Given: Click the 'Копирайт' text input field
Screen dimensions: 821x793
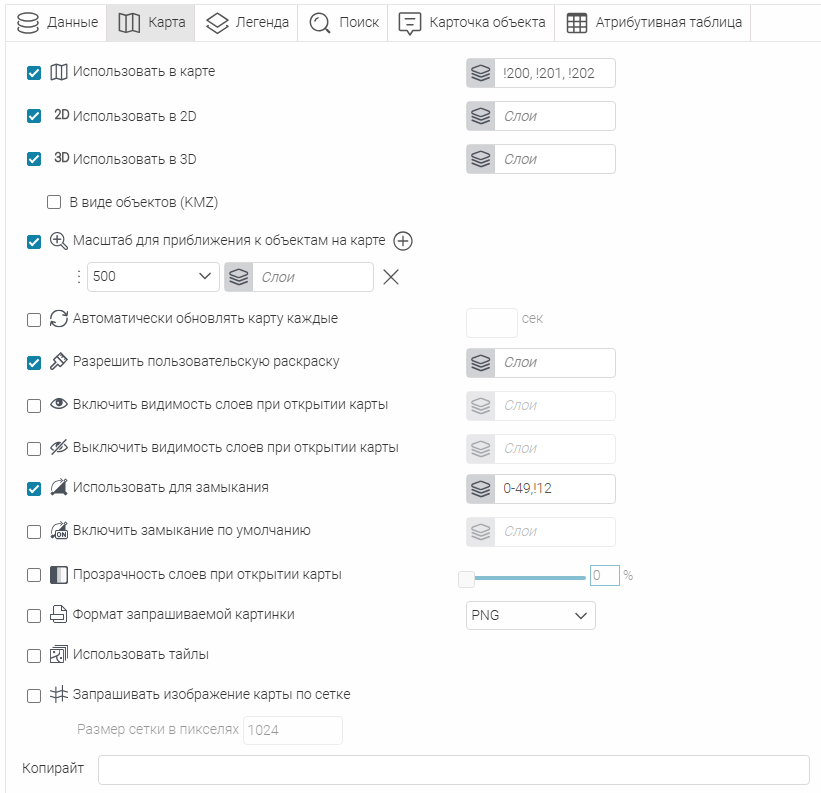Looking at the screenshot, I should point(453,770).
